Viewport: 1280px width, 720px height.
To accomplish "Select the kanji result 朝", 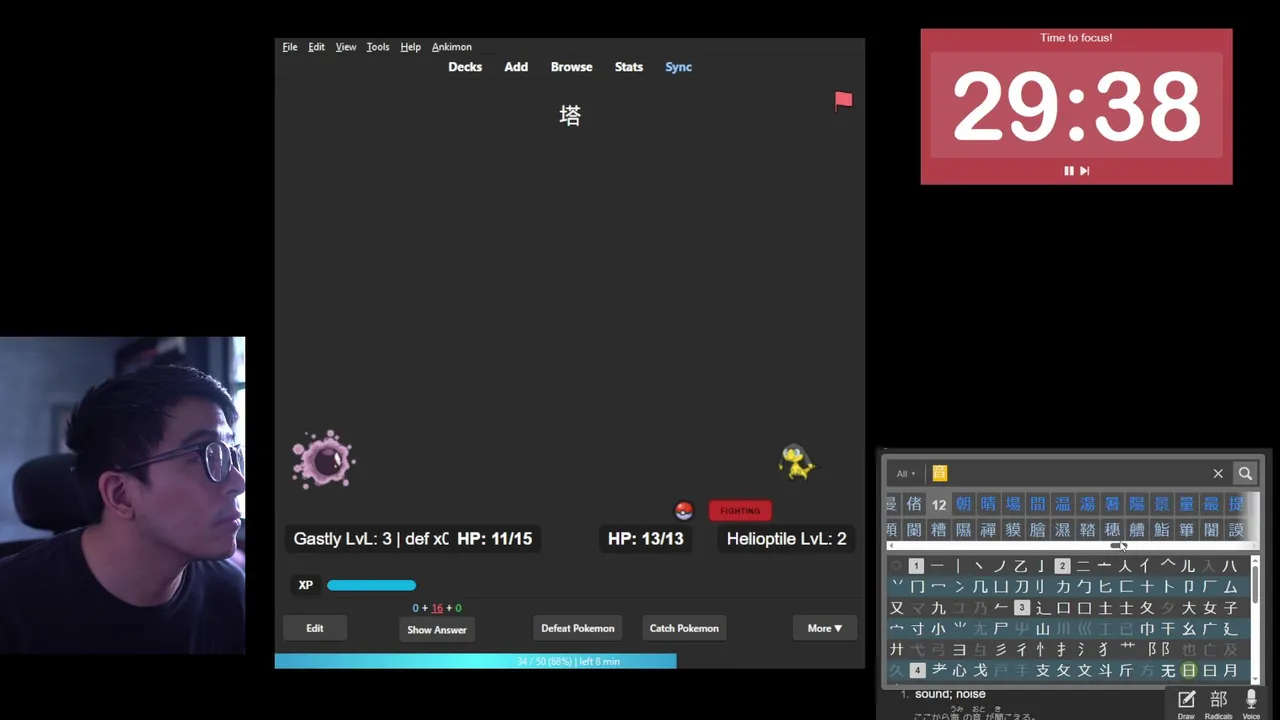I will (963, 504).
